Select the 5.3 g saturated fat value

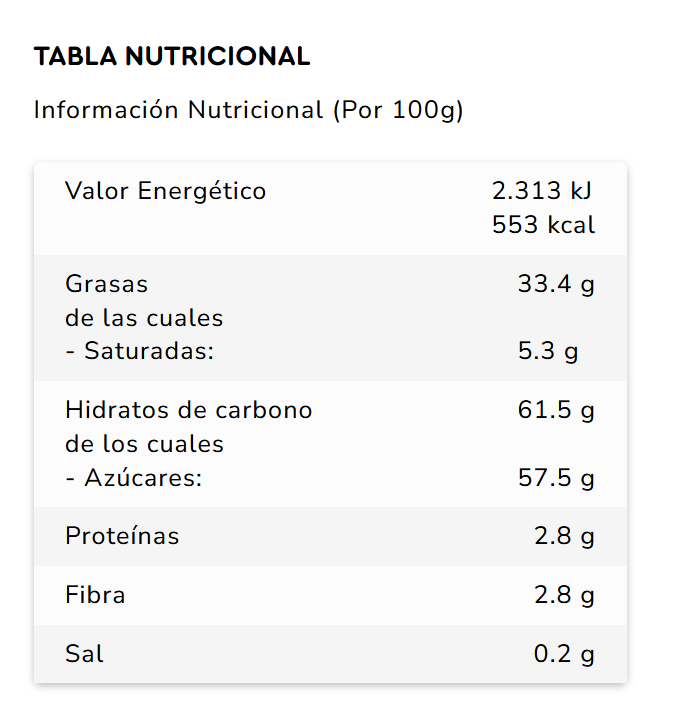click(x=548, y=352)
